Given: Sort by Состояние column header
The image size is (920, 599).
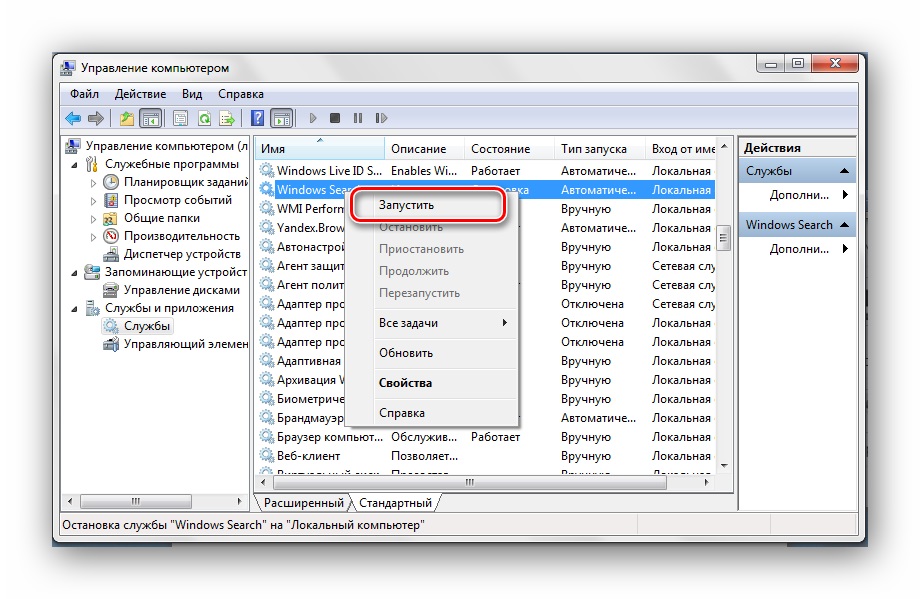Looking at the screenshot, I should point(509,149).
